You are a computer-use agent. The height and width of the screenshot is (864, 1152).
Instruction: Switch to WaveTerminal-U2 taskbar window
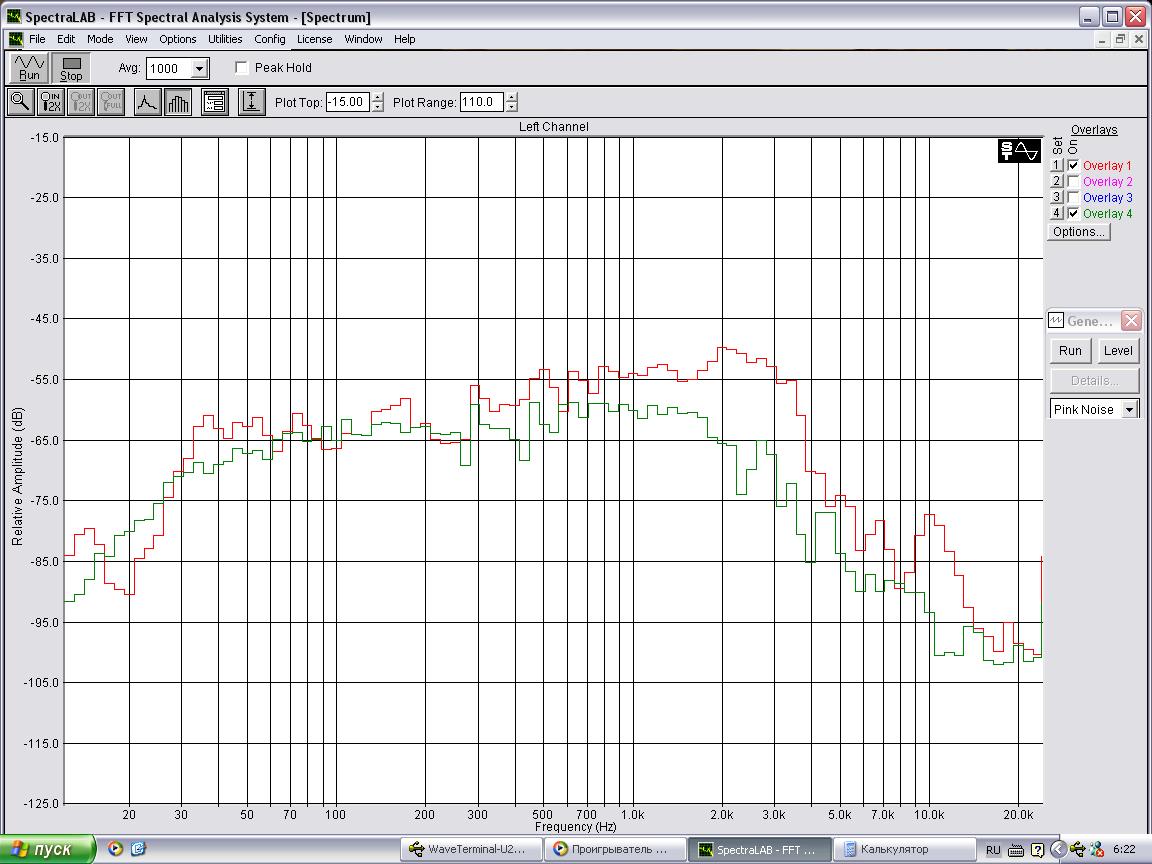click(469, 849)
